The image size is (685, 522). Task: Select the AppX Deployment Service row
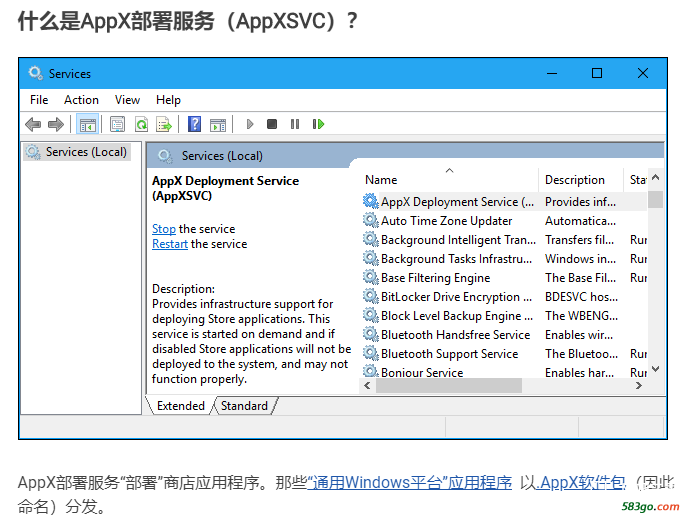tap(504, 202)
